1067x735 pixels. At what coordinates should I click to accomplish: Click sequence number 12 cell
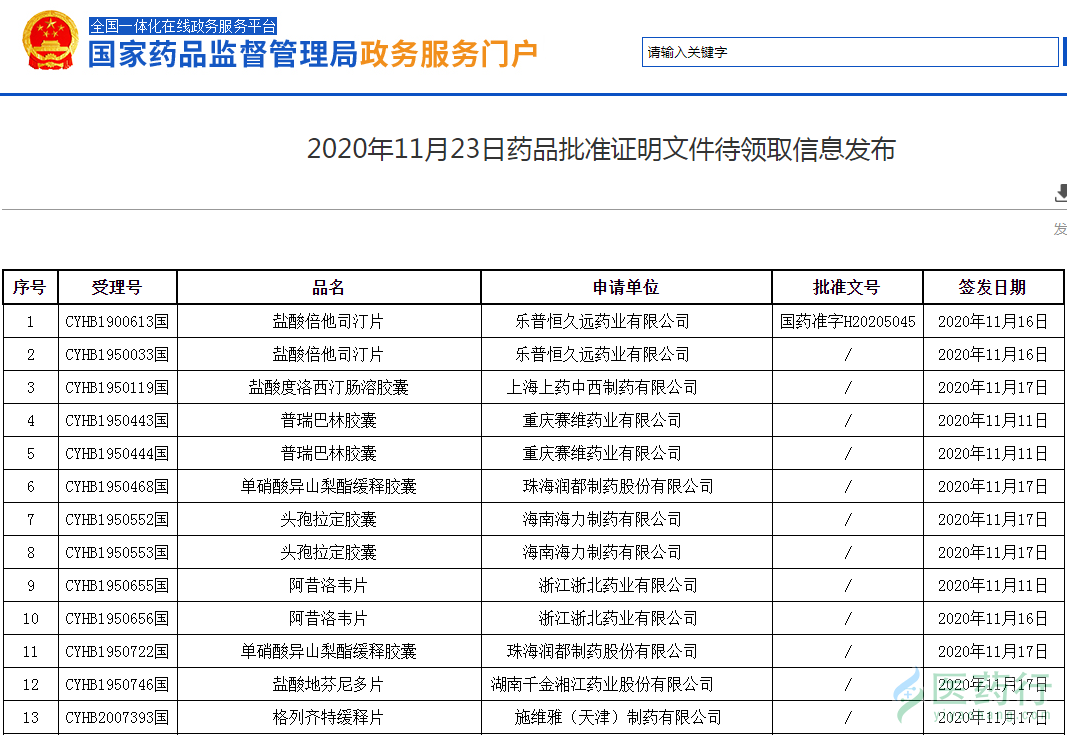click(x=30, y=685)
